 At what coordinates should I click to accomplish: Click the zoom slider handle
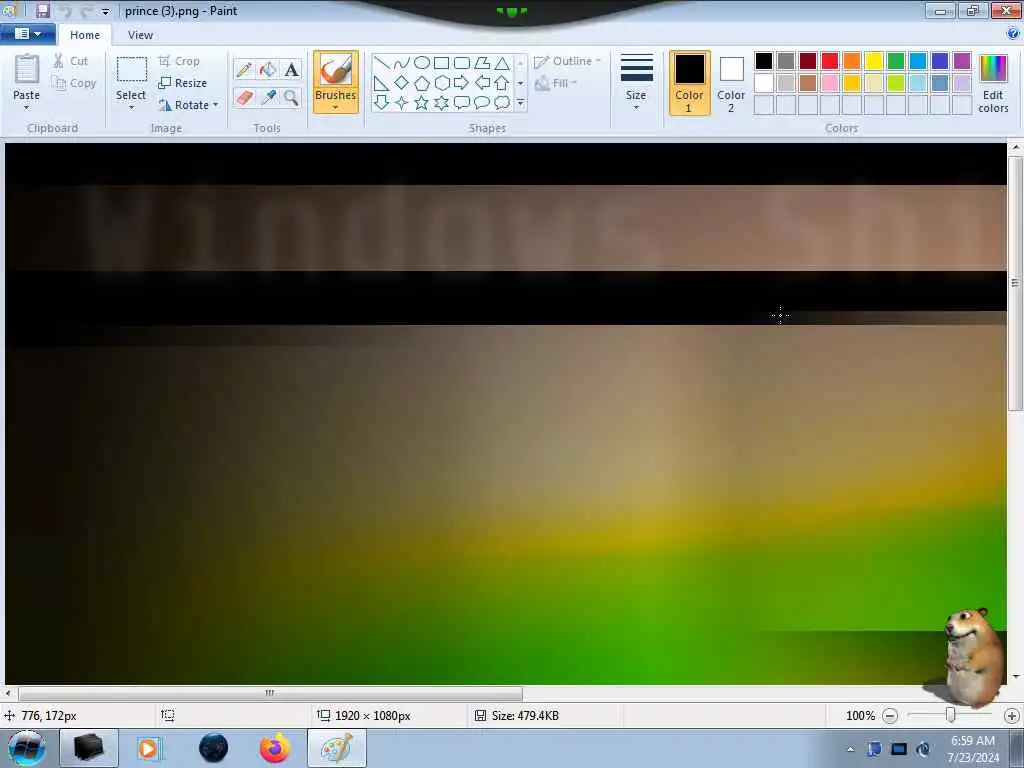[x=951, y=716]
